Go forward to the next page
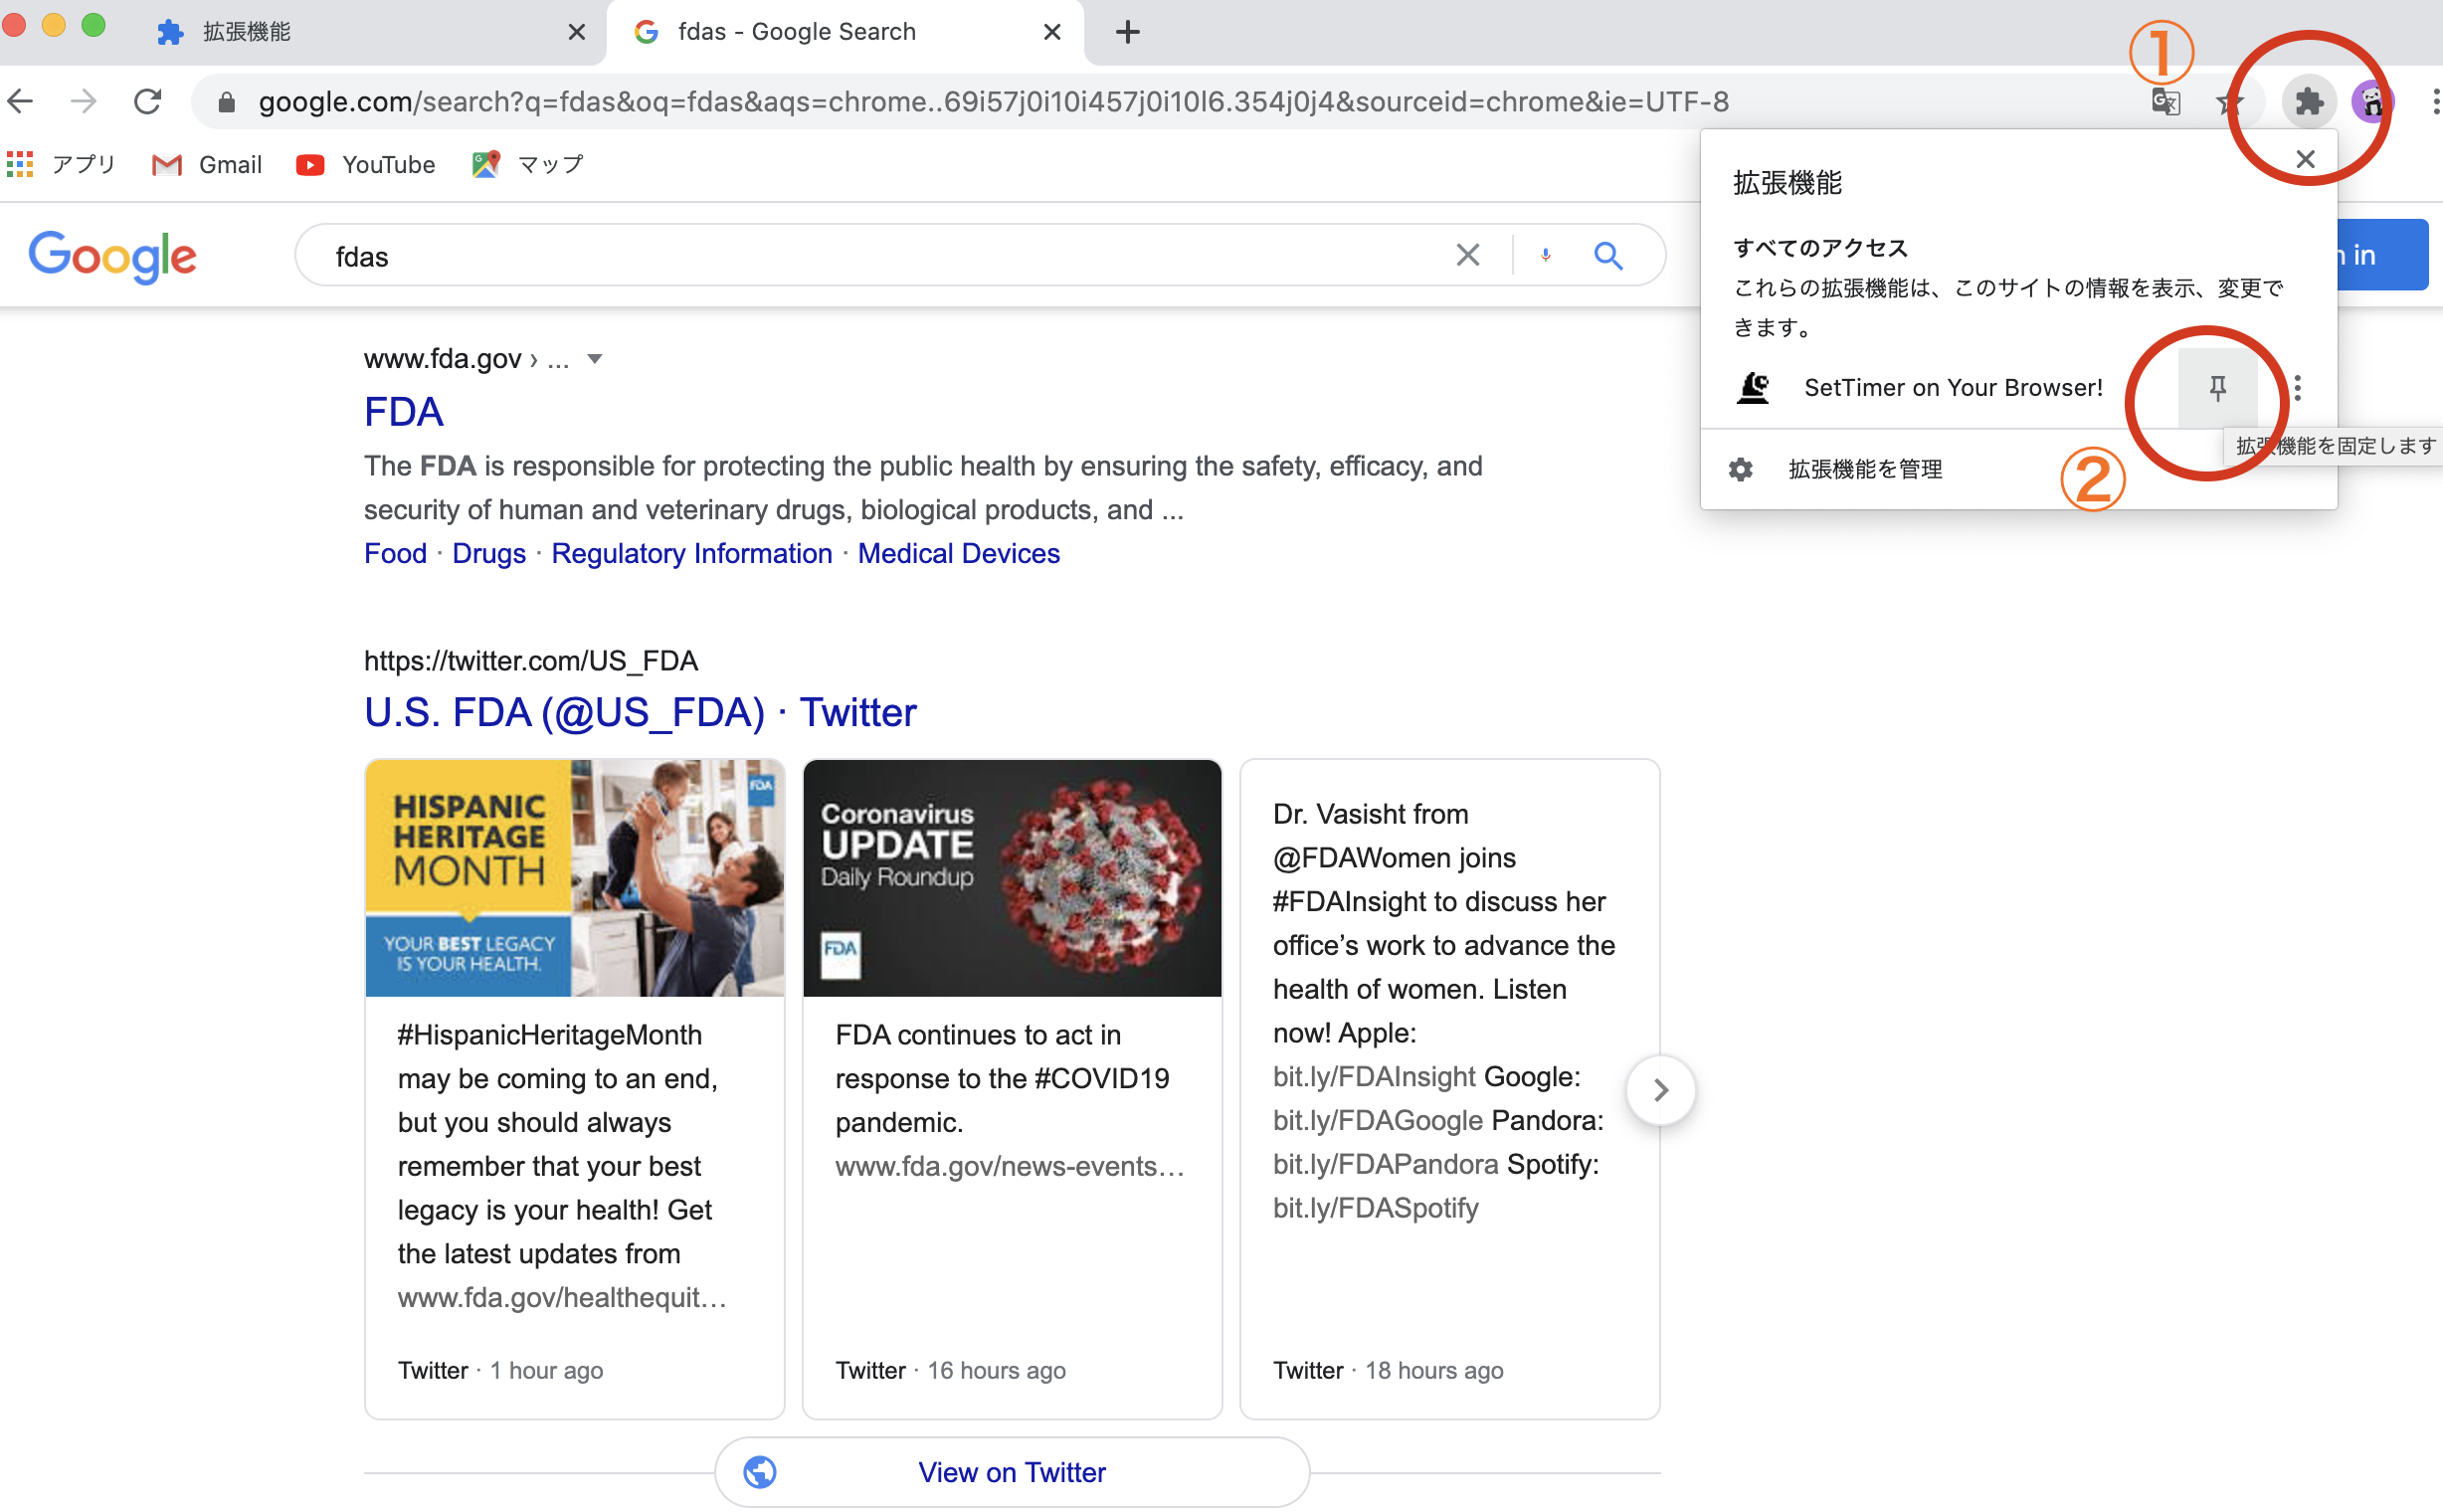 coord(84,101)
